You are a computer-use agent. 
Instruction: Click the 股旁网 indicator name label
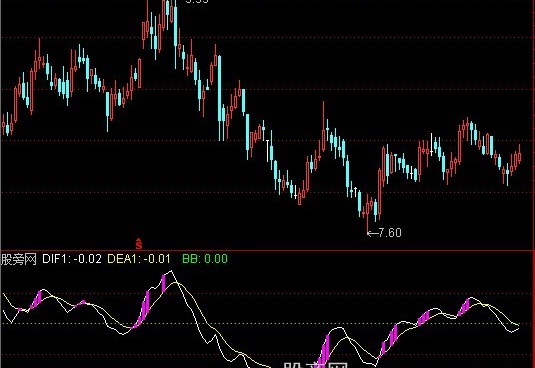click(18, 259)
